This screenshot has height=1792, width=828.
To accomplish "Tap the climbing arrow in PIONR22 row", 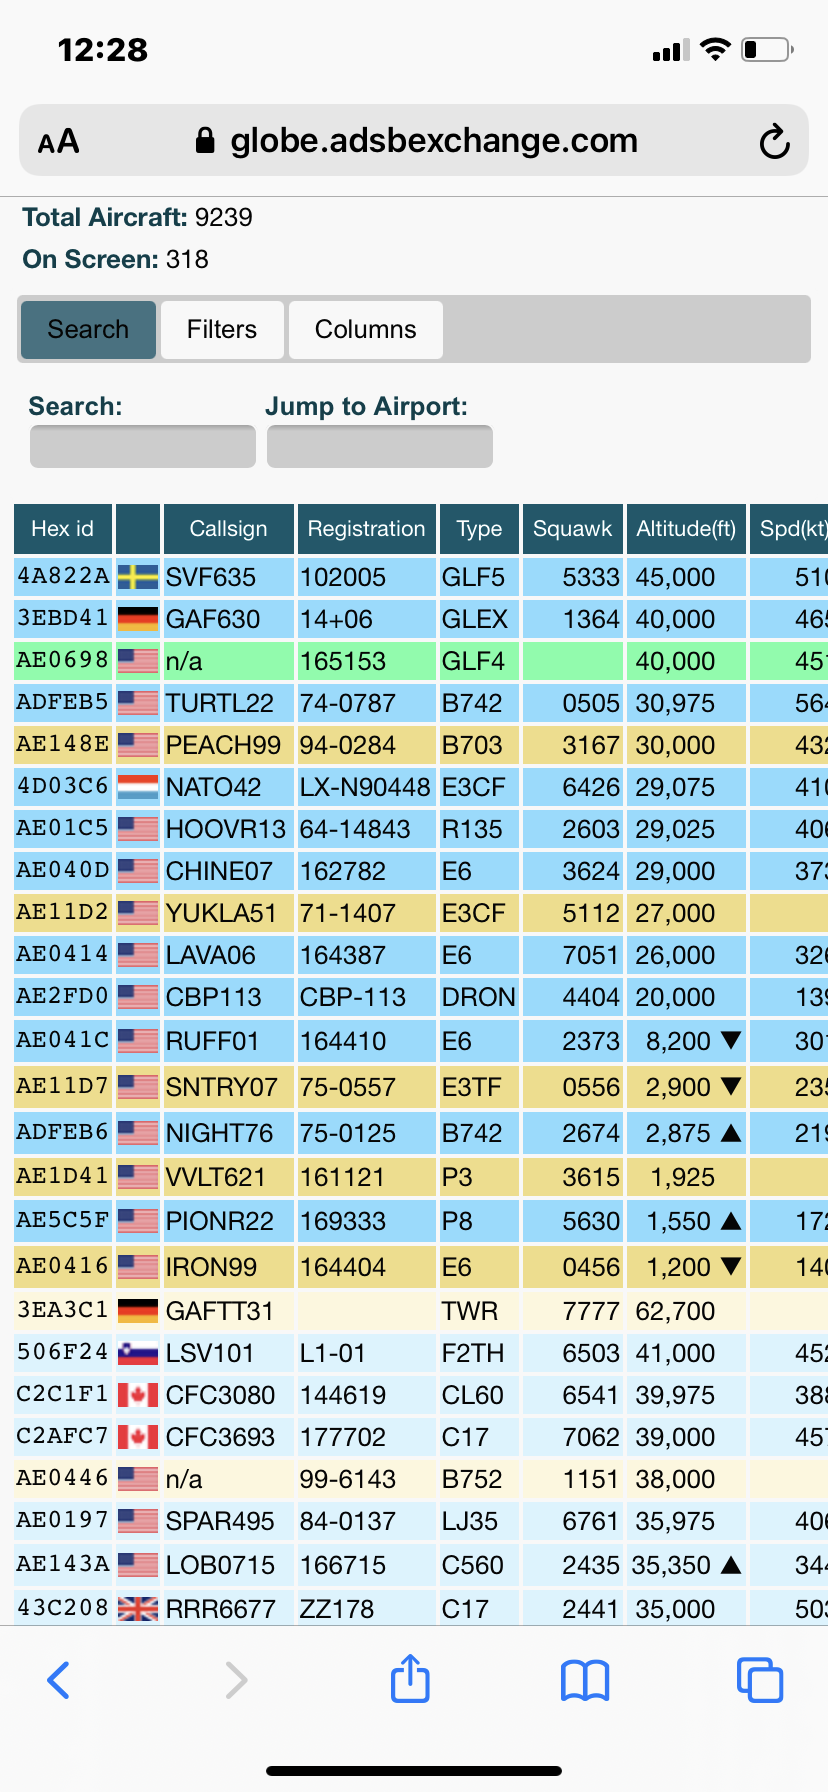I will [x=731, y=1220].
